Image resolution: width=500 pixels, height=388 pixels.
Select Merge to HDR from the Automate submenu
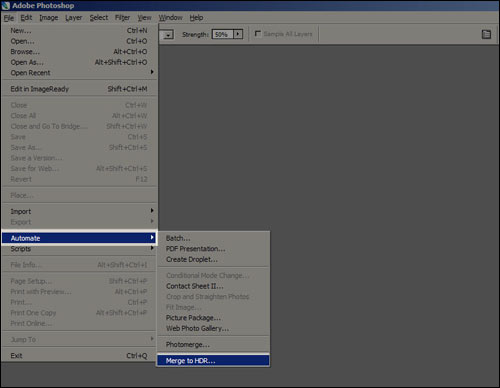click(x=213, y=361)
